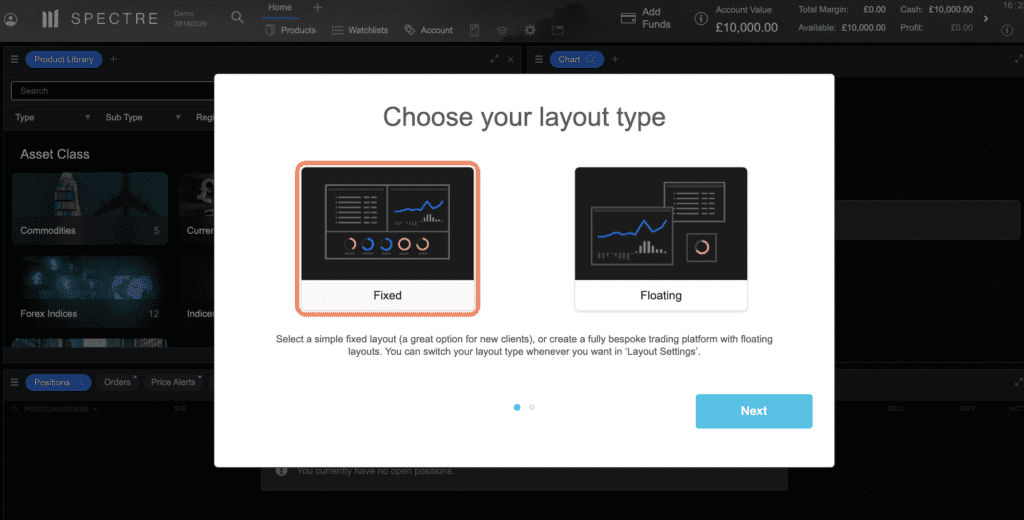The image size is (1024, 520).
Task: Switch to the Home tab
Action: tap(280, 7)
